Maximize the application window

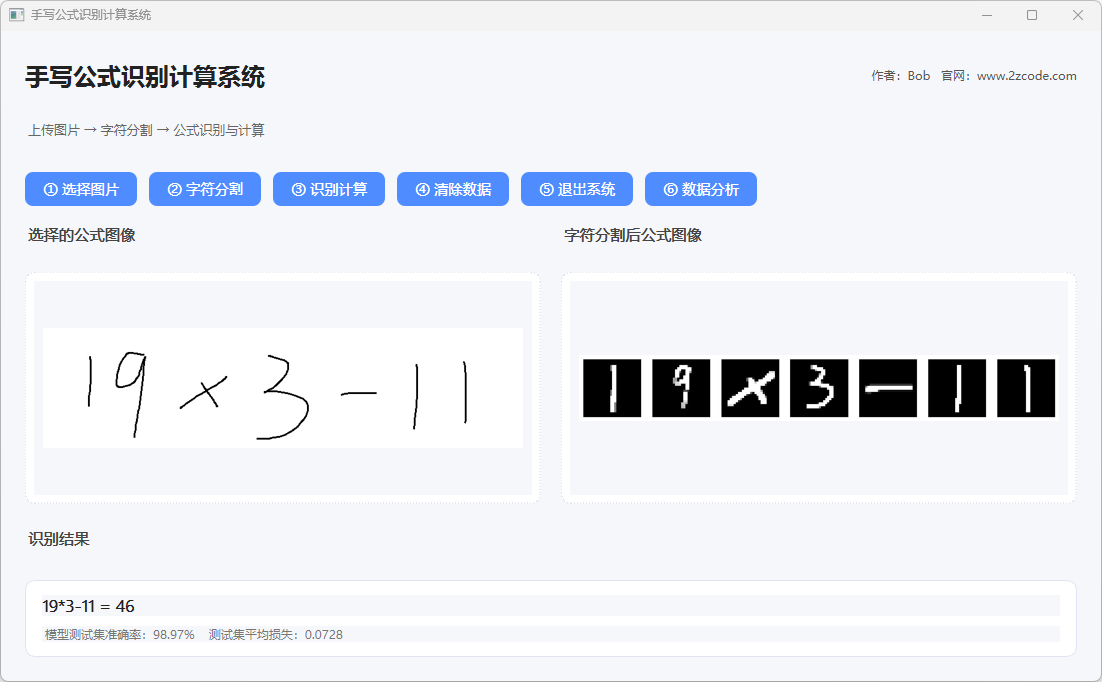(x=1032, y=15)
